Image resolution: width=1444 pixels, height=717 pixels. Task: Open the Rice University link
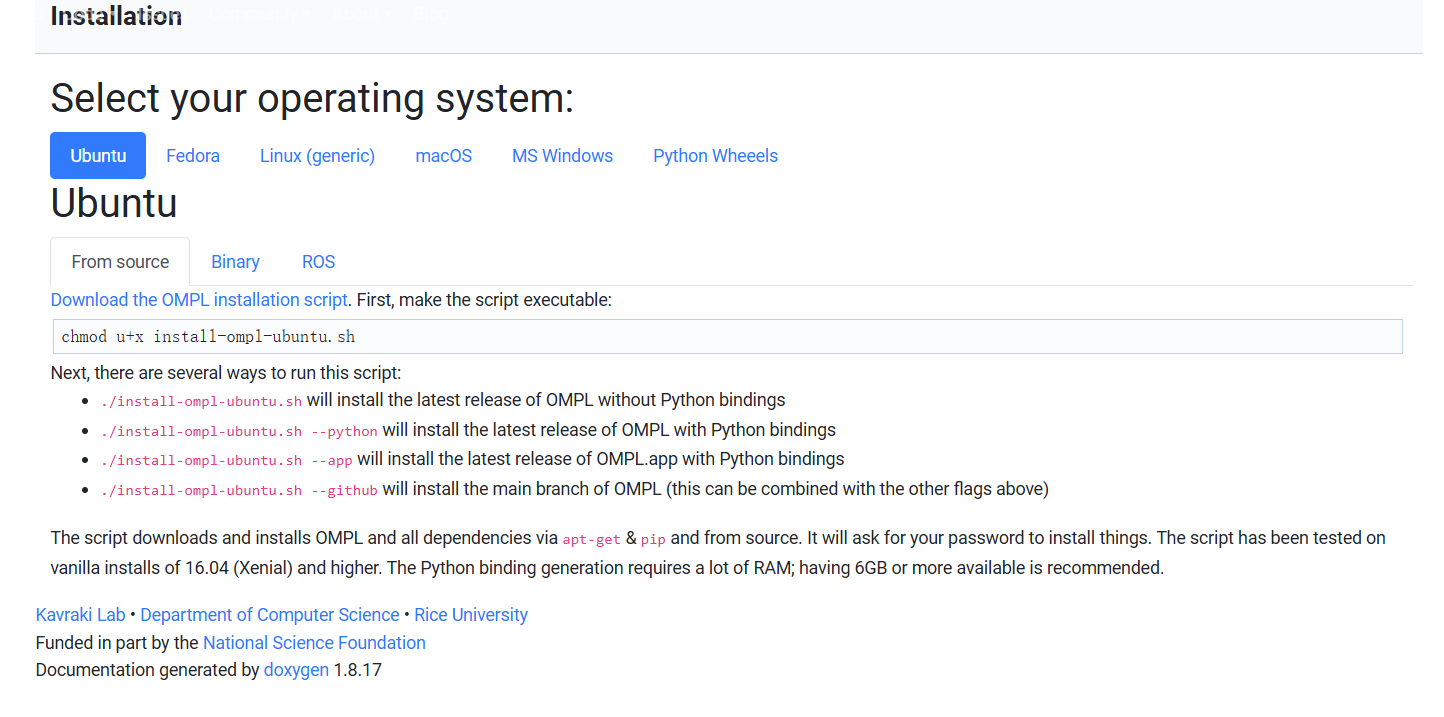[x=470, y=614]
